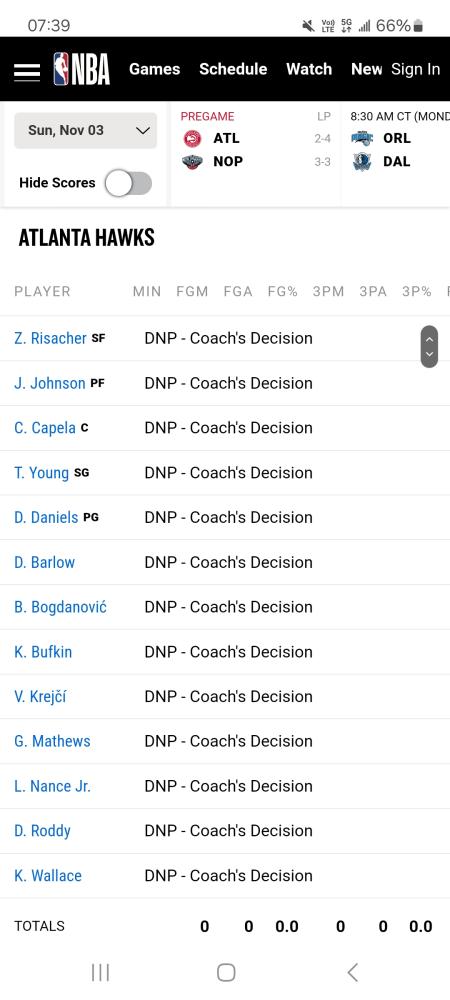Select the Dallas Mavericks team logo
The image size is (450, 1000).
tap(362, 162)
